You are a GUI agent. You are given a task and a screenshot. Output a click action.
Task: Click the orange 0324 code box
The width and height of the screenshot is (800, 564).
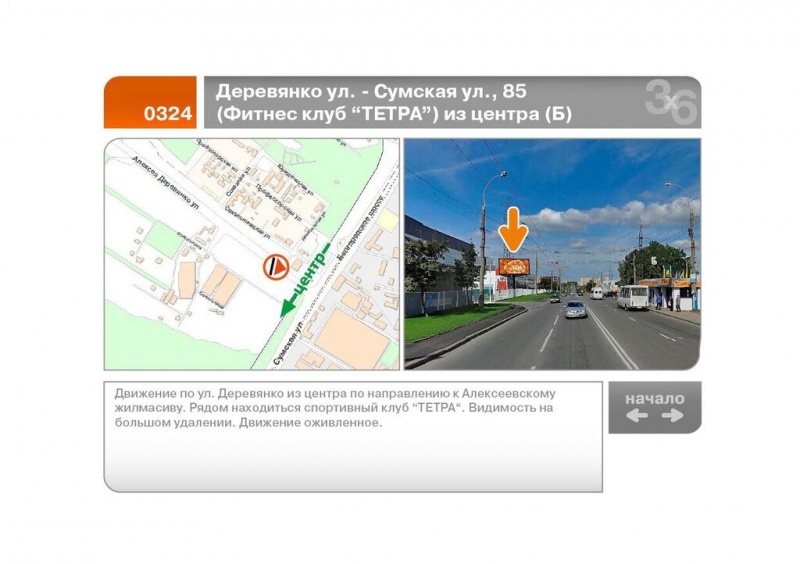[151, 103]
